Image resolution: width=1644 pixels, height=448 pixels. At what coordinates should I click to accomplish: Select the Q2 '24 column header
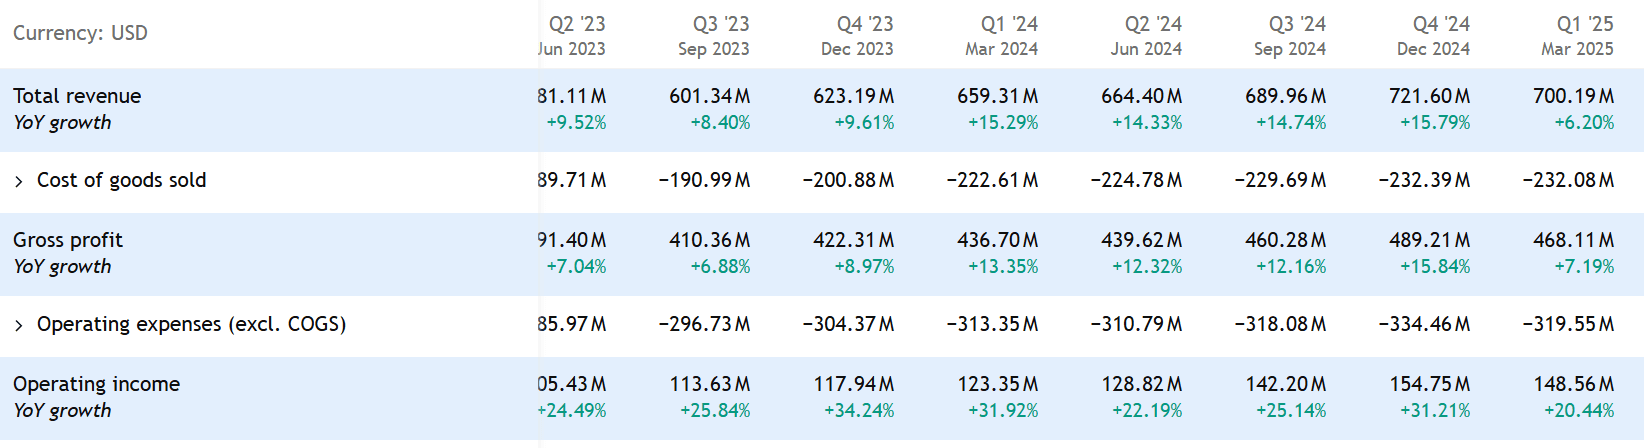click(1152, 24)
